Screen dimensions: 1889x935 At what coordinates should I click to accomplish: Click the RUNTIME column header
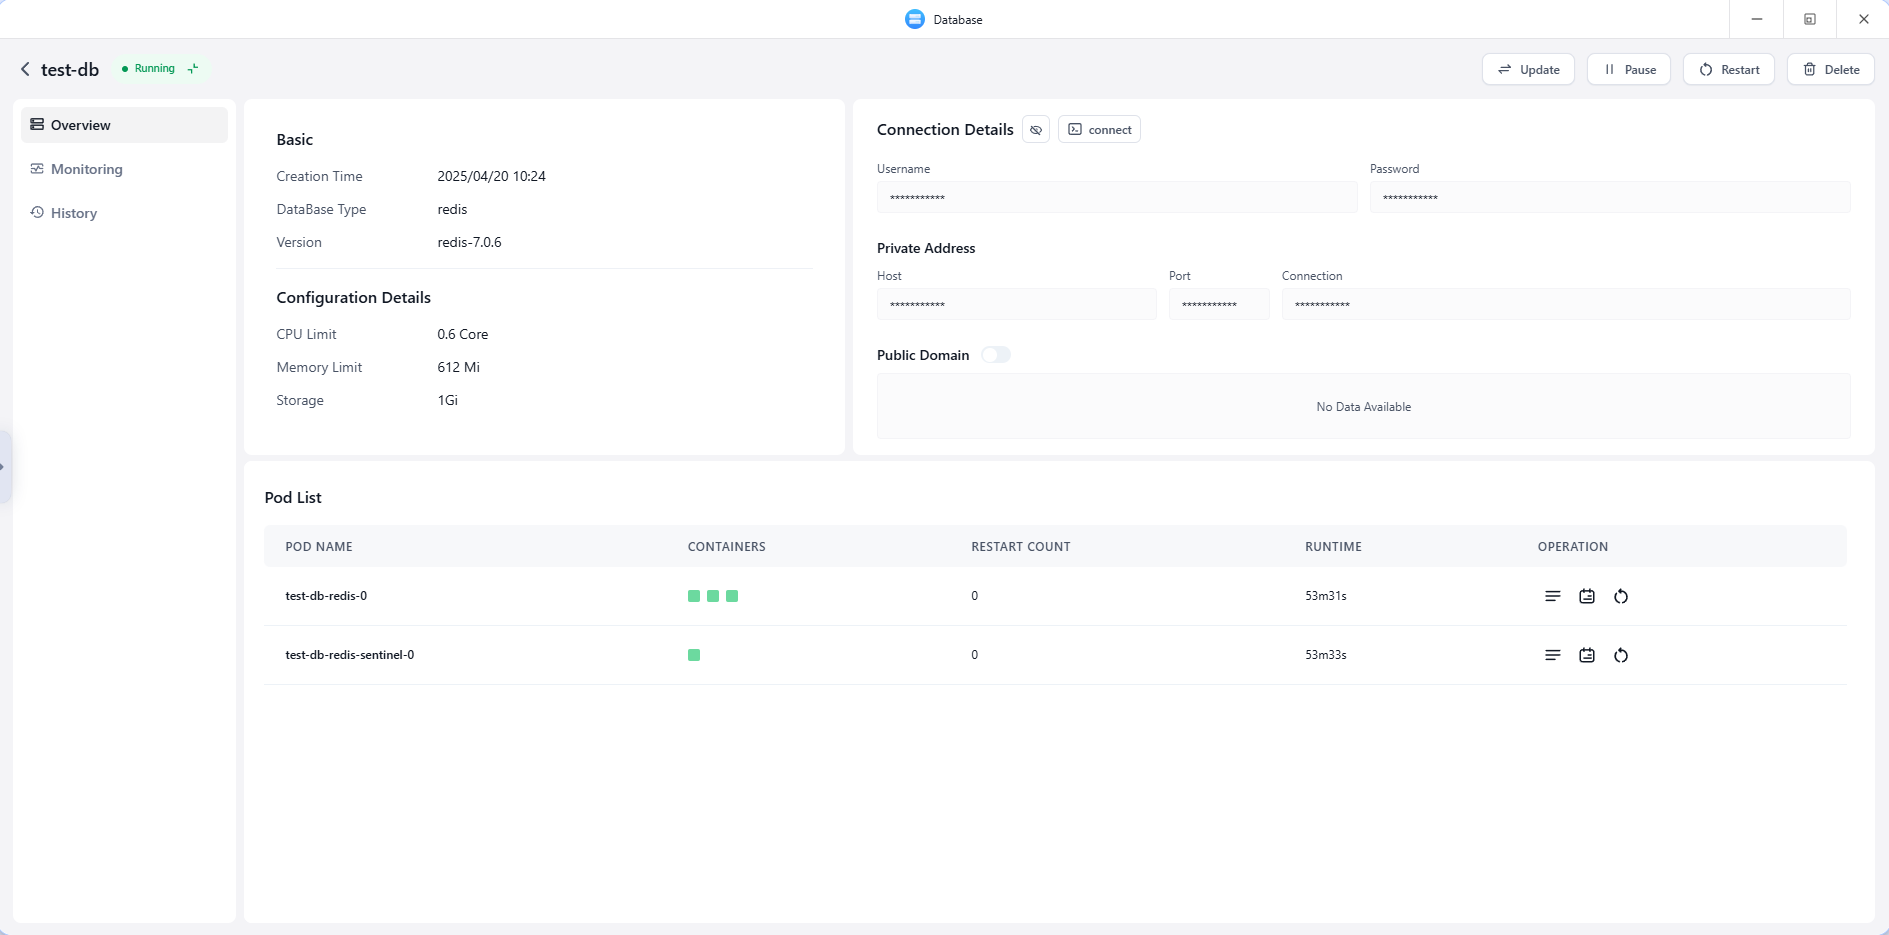[1333, 547]
